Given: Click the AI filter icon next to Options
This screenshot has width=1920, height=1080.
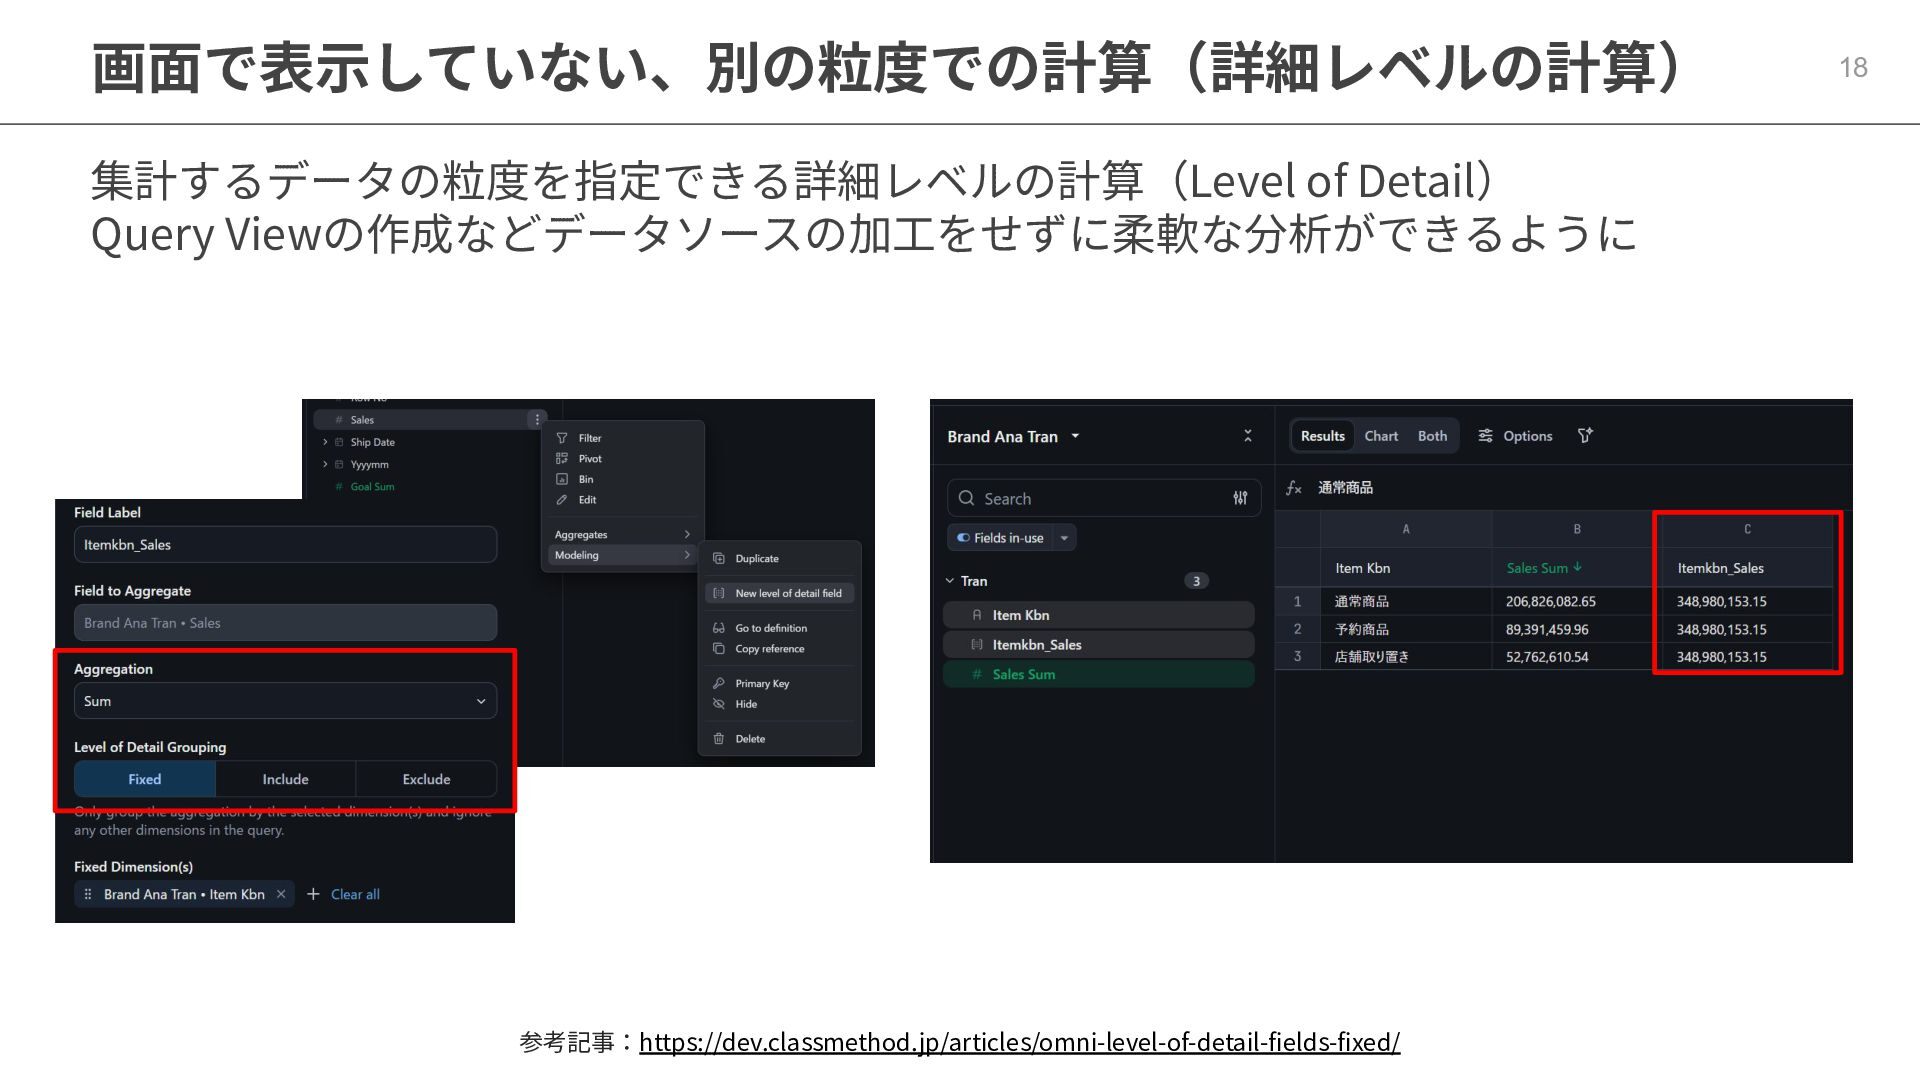Looking at the screenshot, I should [x=1585, y=436].
